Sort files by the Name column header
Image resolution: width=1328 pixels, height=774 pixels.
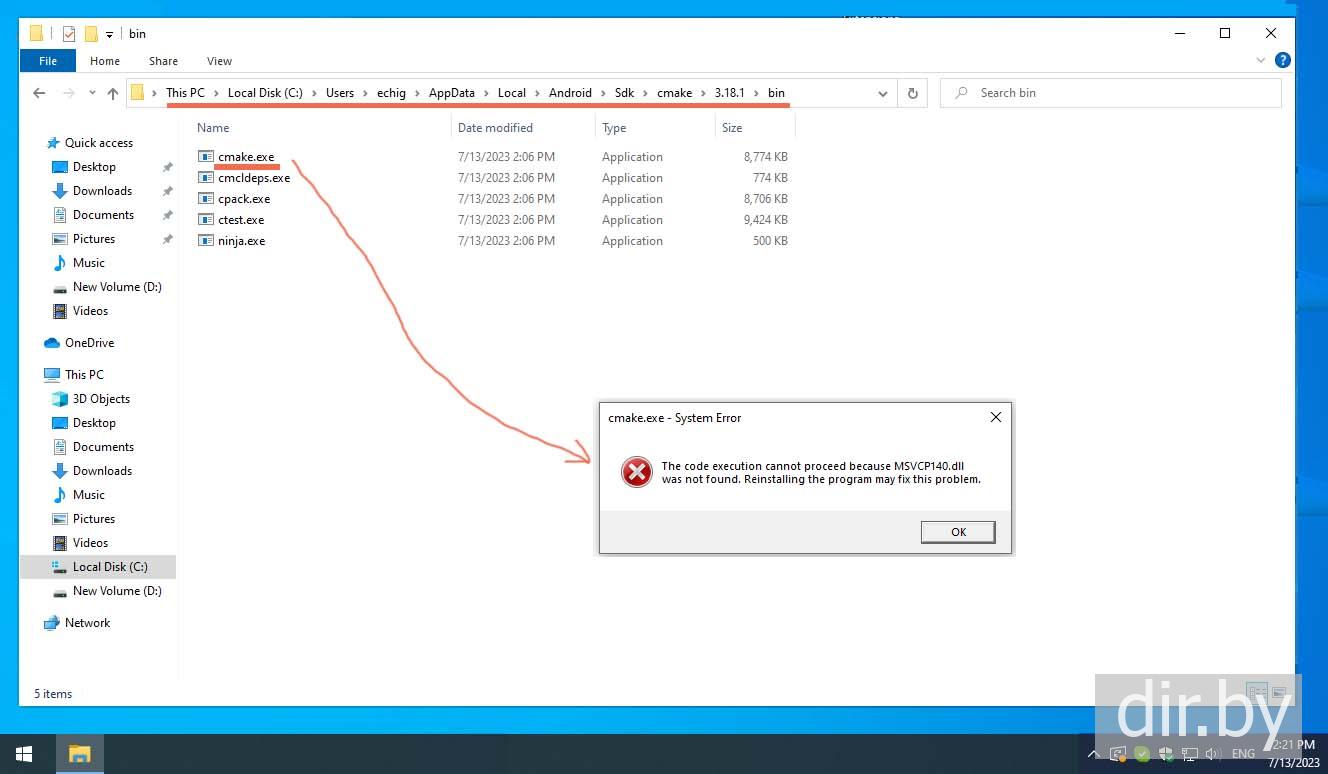213,128
